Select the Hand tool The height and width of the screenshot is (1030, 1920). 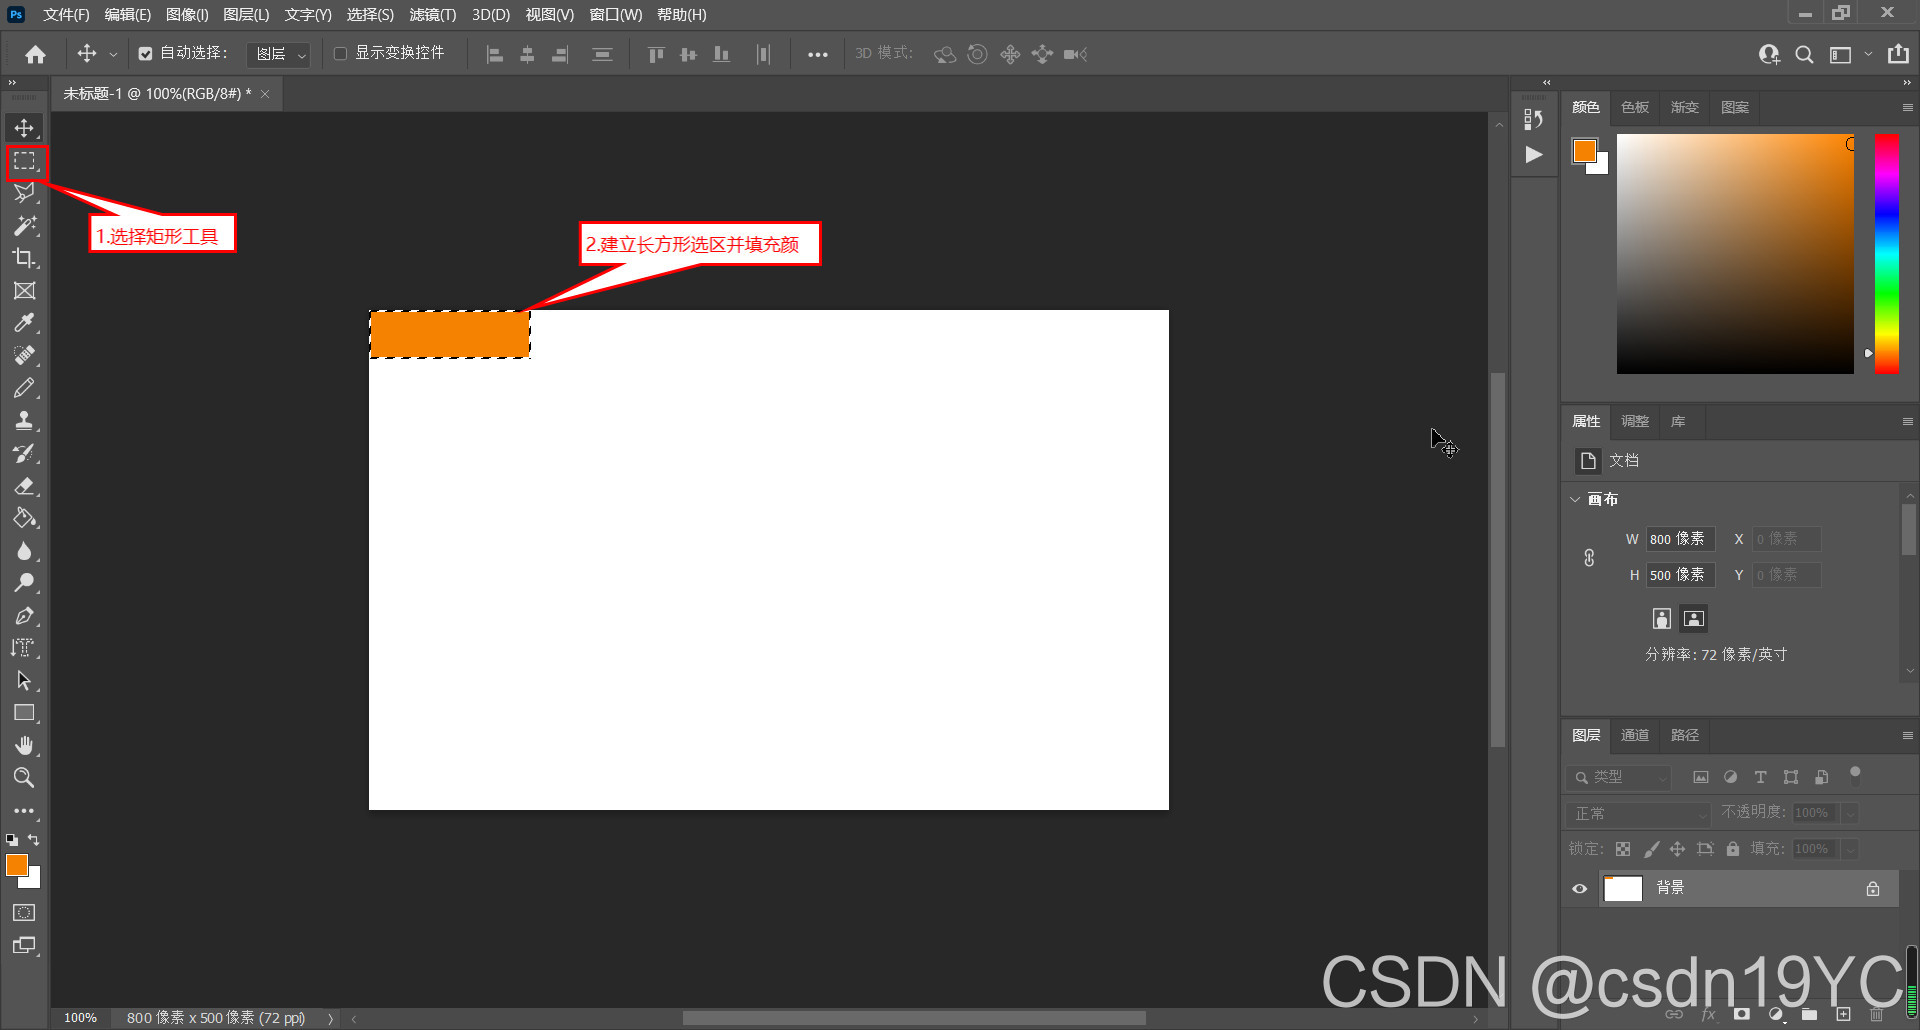(24, 746)
